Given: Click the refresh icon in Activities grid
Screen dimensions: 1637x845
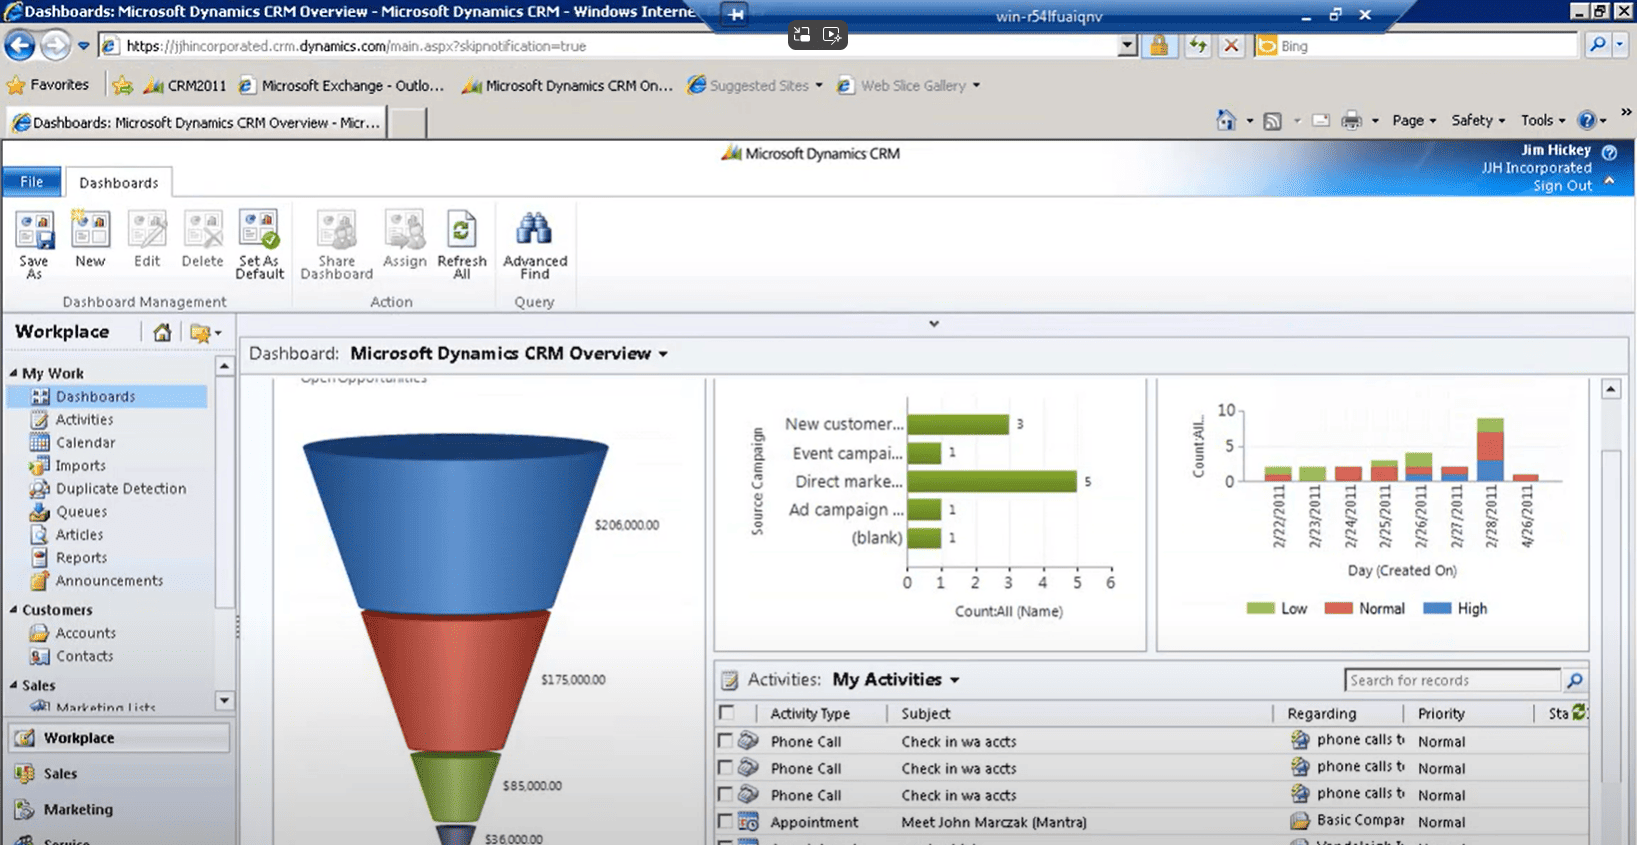Looking at the screenshot, I should [1579, 712].
